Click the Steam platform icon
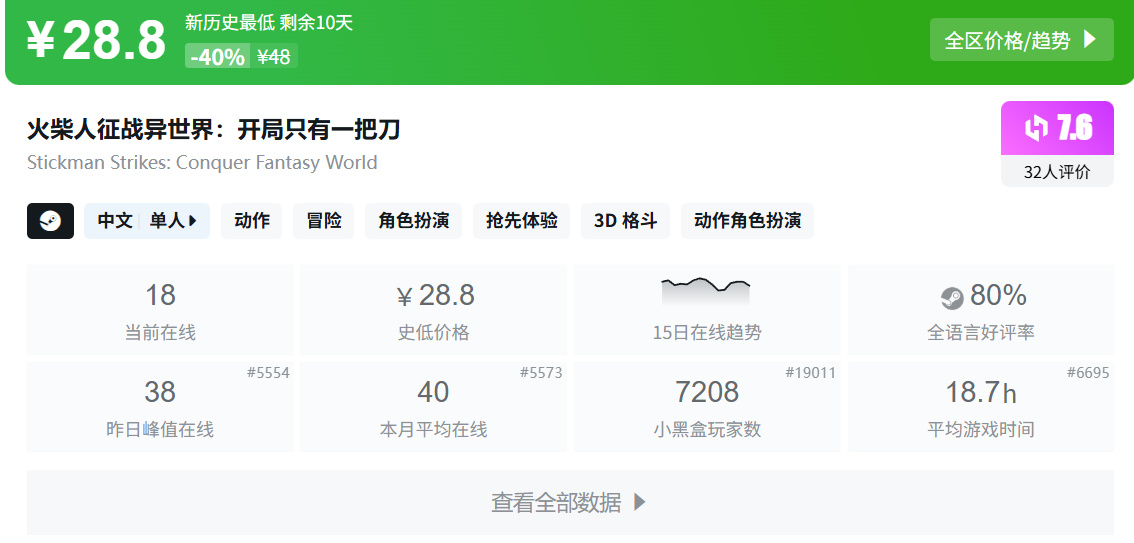Image resolution: width=1134 pixels, height=543 pixels. pyautogui.click(x=51, y=221)
